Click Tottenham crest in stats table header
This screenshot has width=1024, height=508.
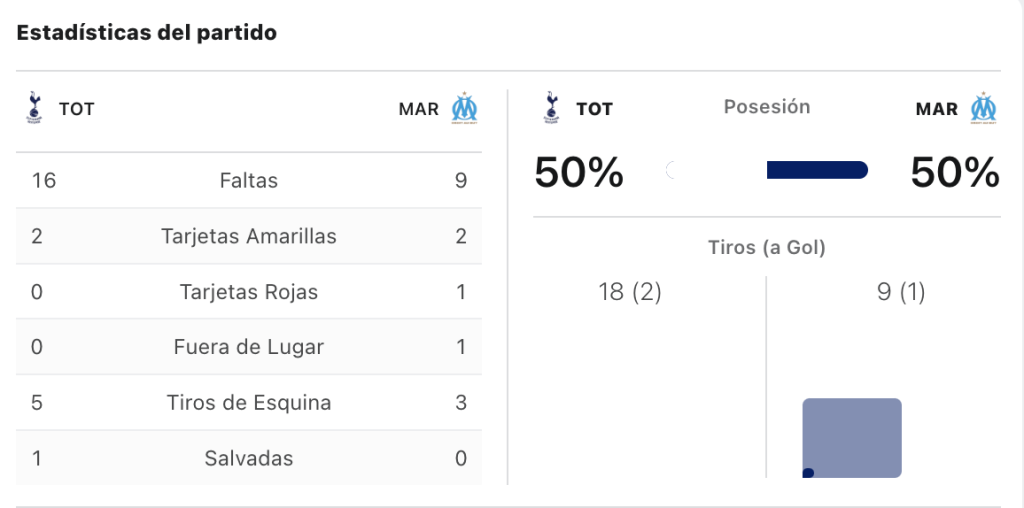coord(34,108)
